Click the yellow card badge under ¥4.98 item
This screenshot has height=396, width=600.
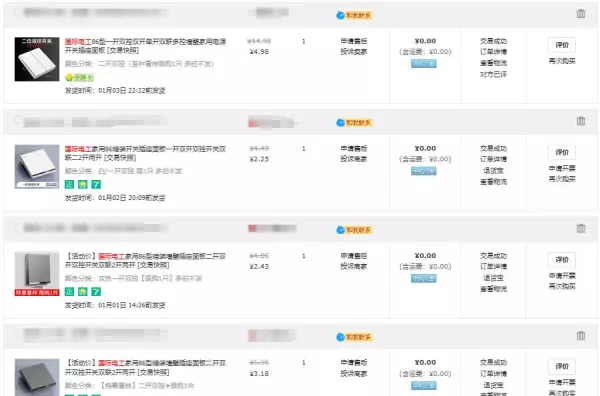[x=79, y=78]
